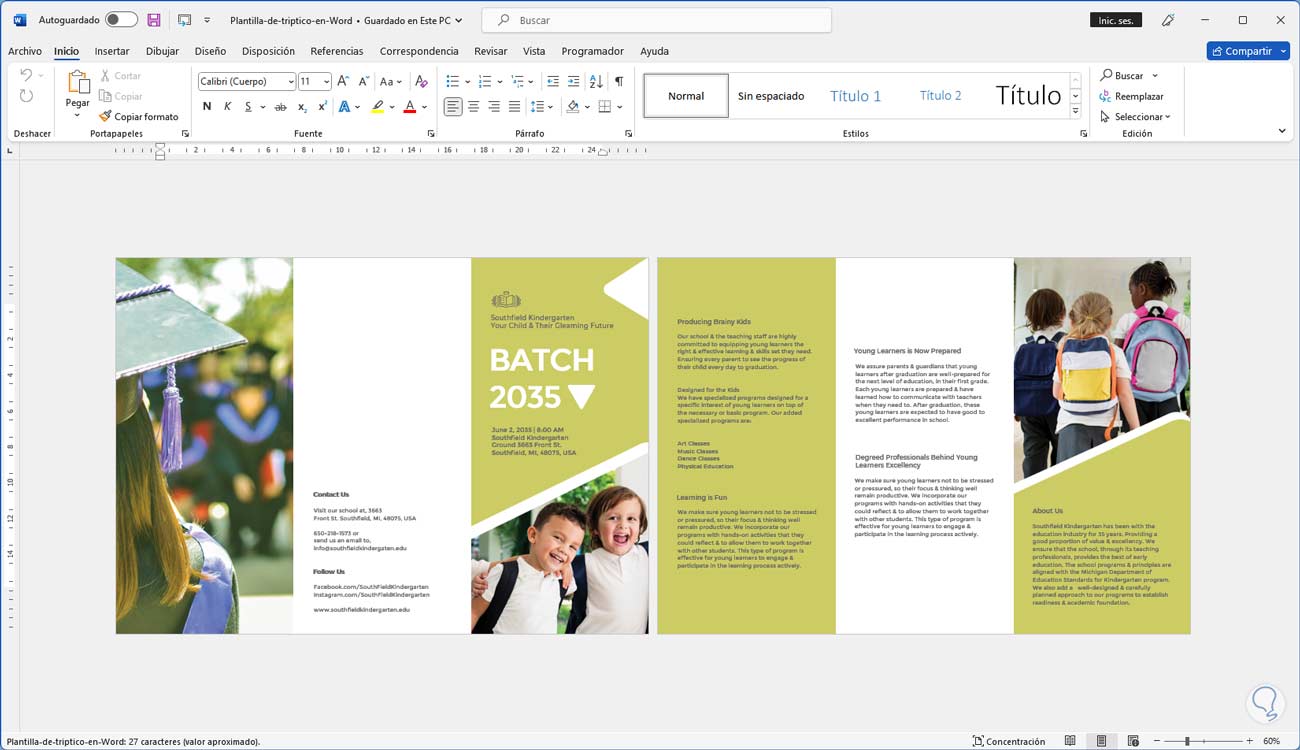1300x750 pixels.
Task: Increase the paragraph indent
Action: point(573,81)
